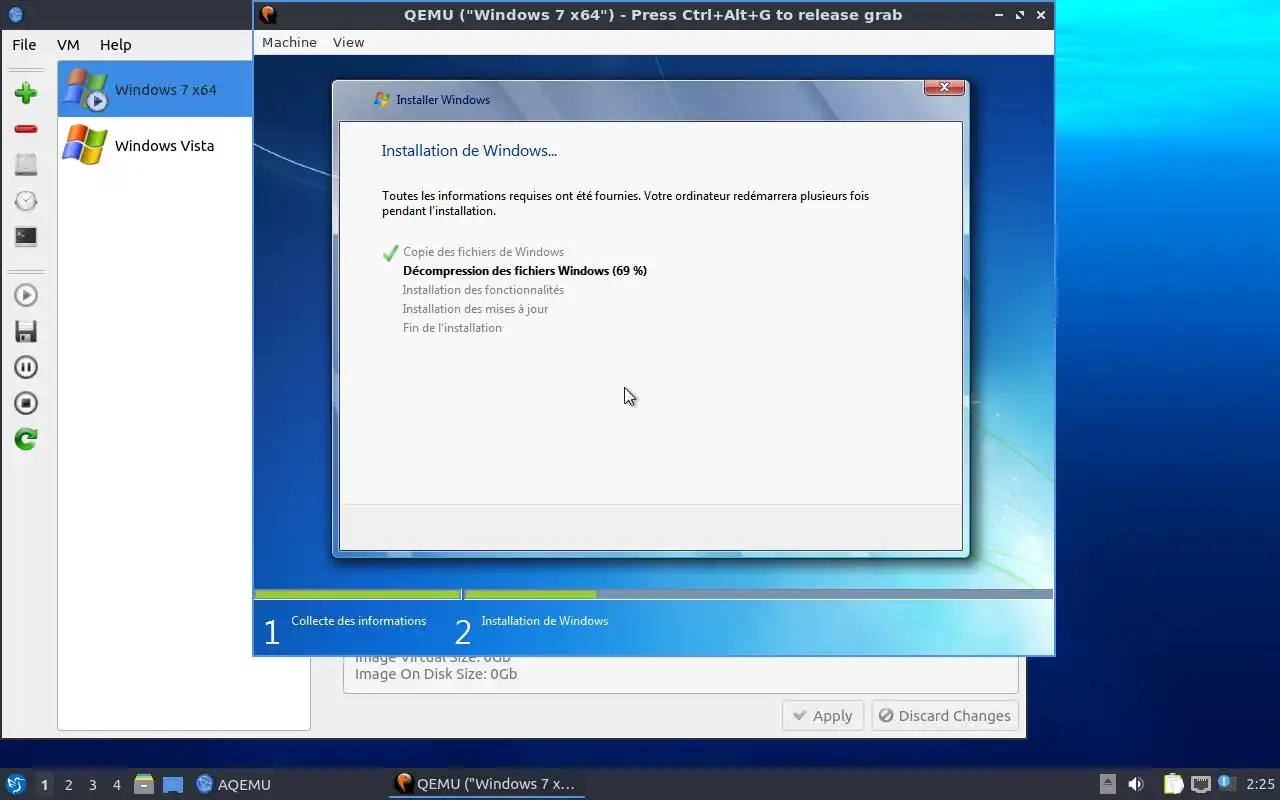Image resolution: width=1280 pixels, height=800 pixels.
Task: Click "Copie des fichiers de Windows" step
Action: 483,252
